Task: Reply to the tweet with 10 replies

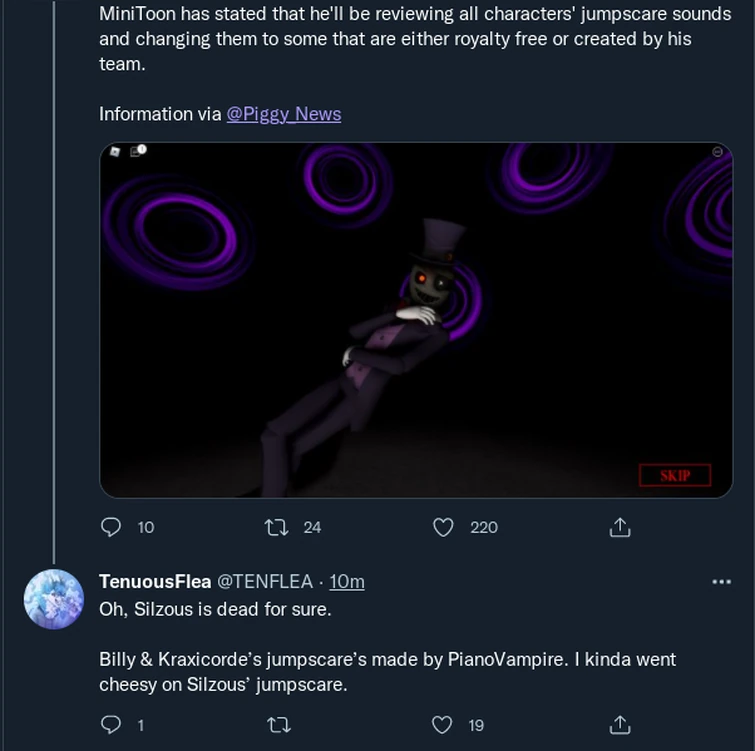Action: click(112, 527)
